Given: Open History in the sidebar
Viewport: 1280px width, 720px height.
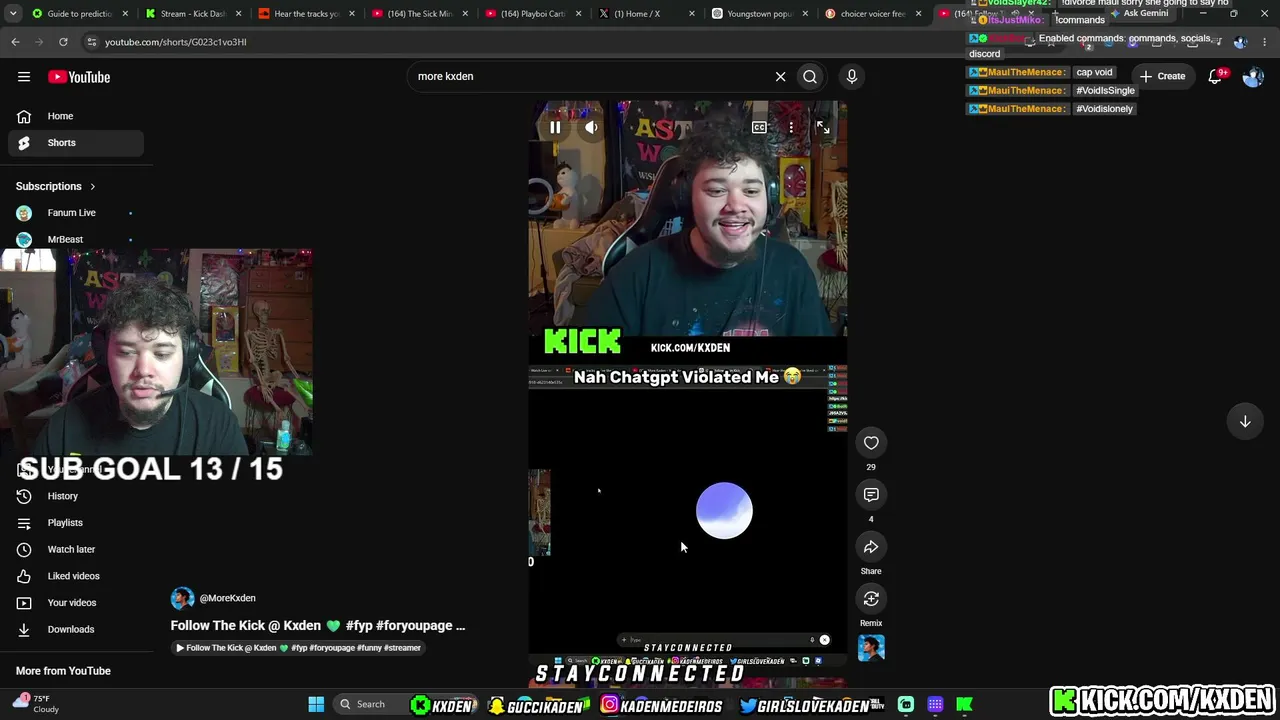Looking at the screenshot, I should pos(76,496).
